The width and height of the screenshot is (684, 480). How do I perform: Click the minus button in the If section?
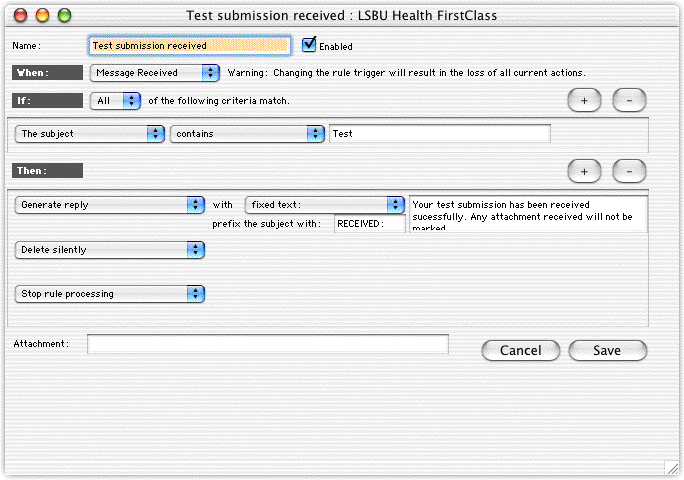629,100
